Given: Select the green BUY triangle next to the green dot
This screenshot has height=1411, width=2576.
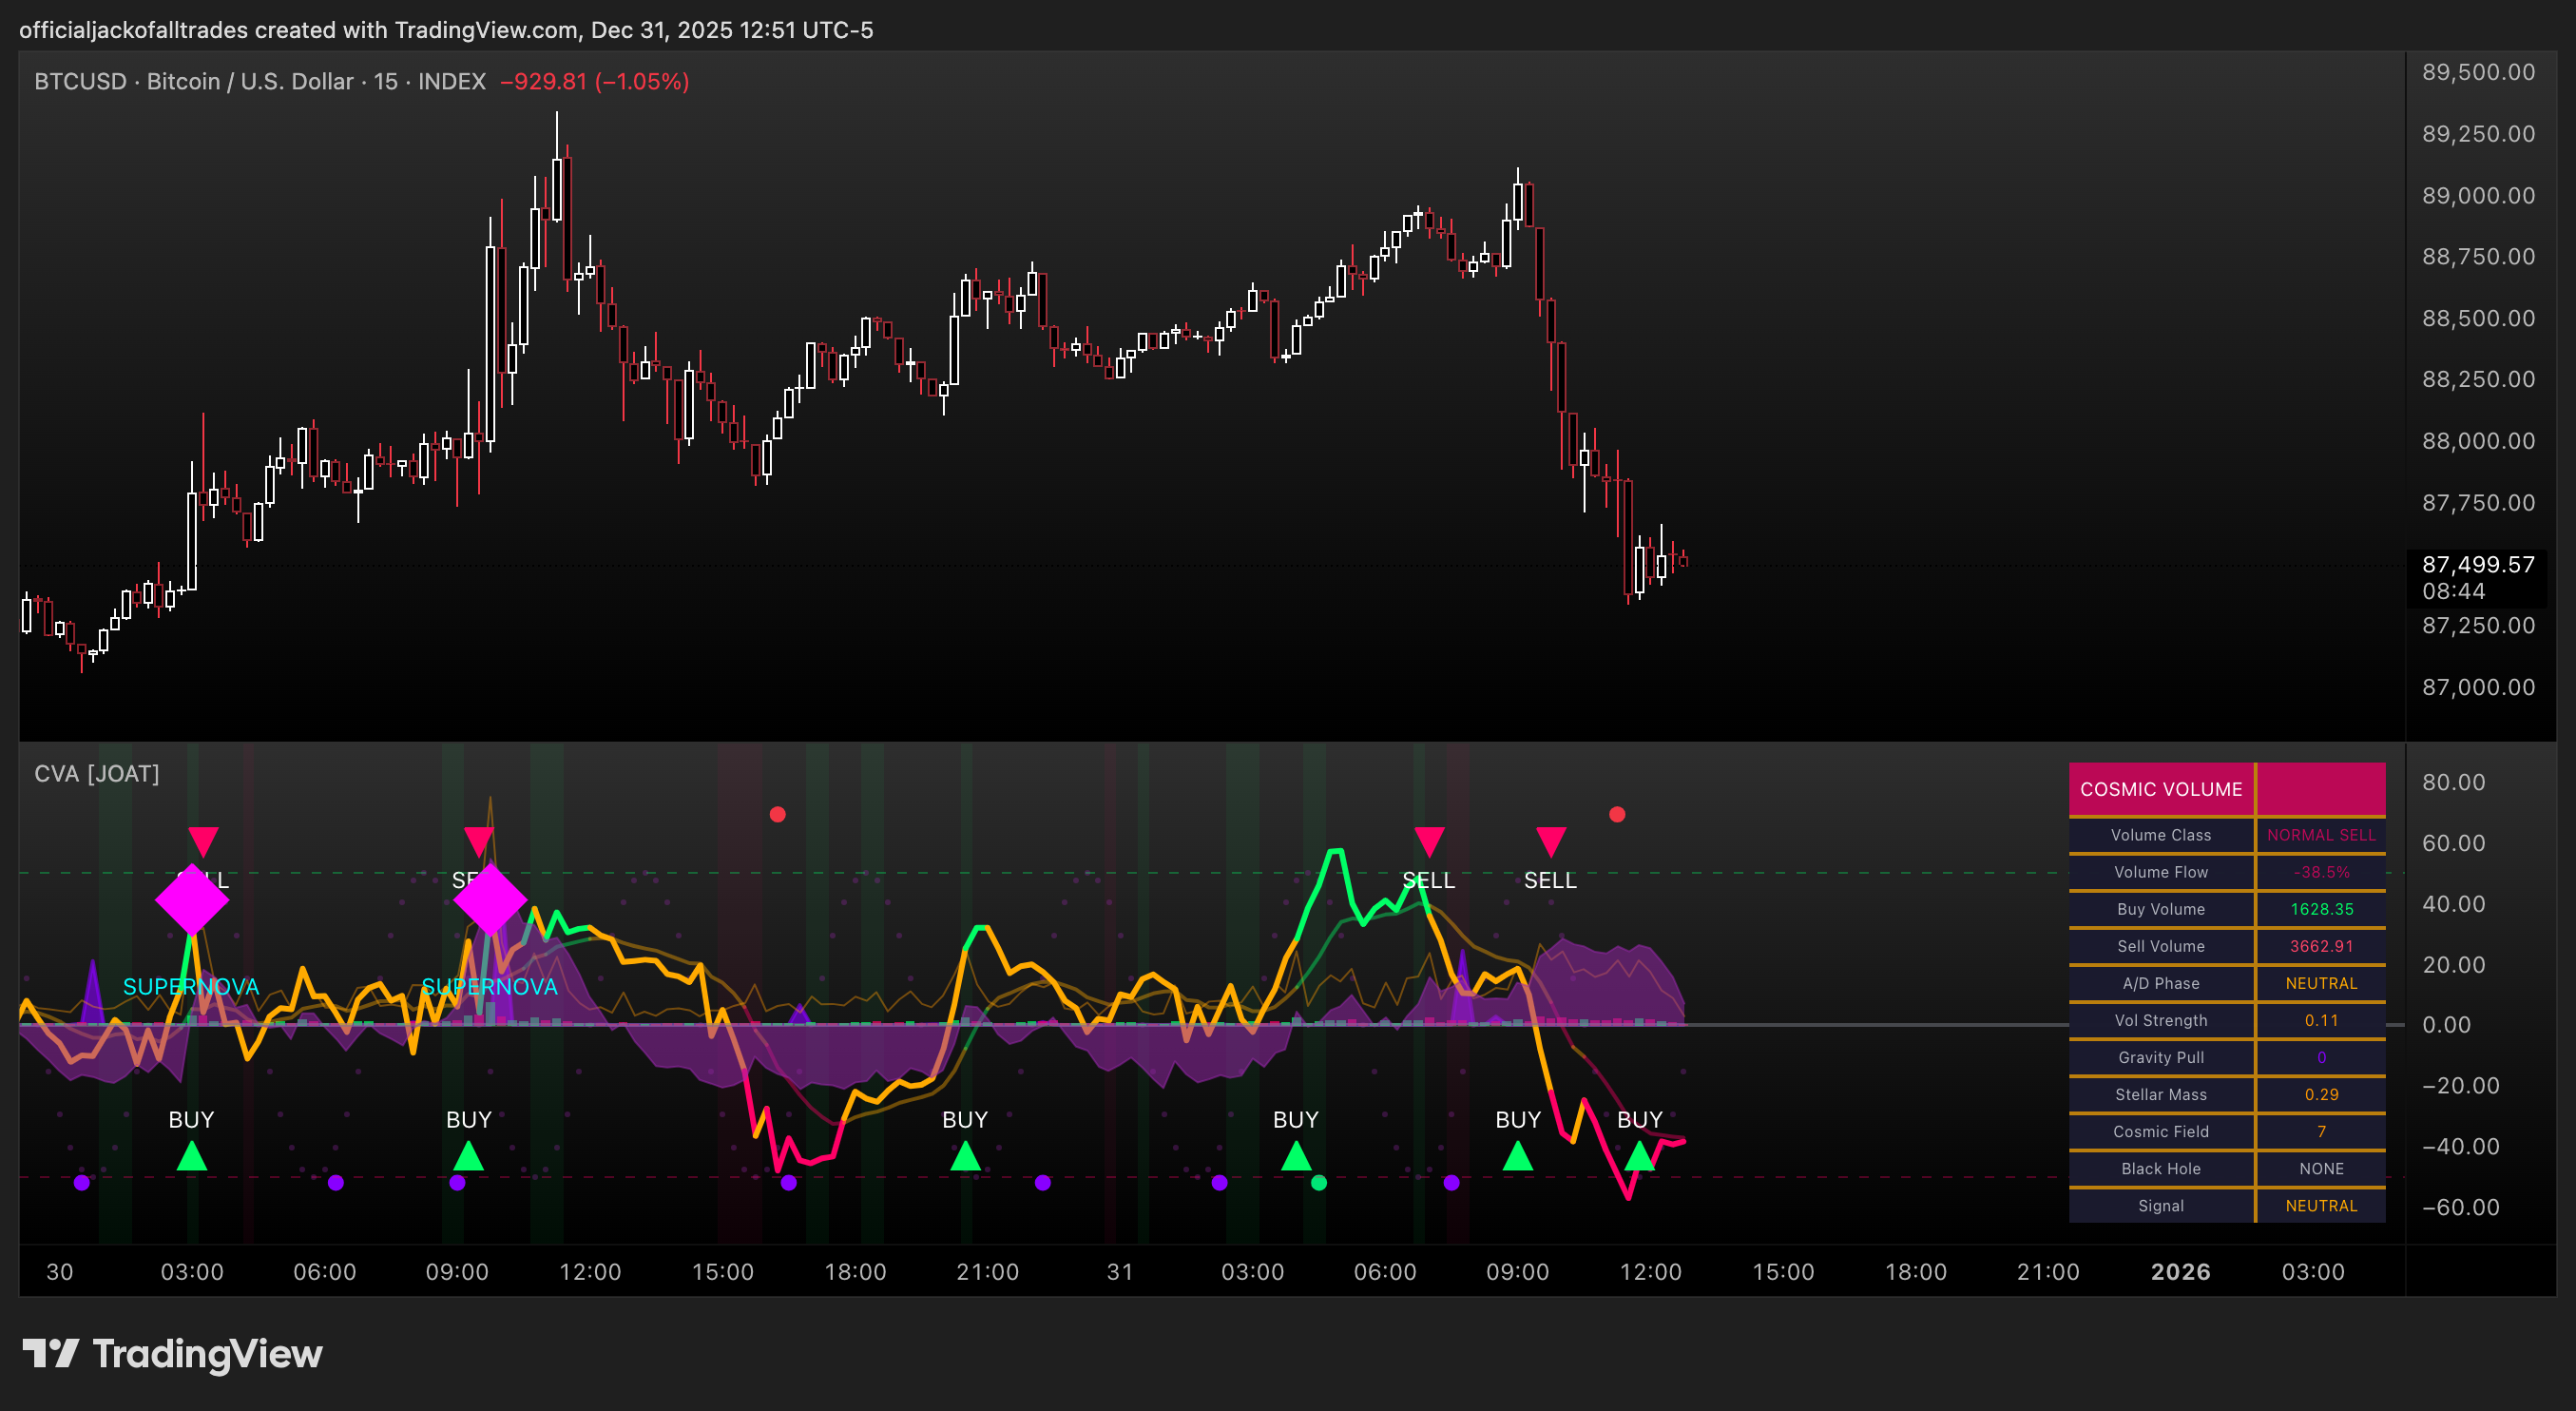Looking at the screenshot, I should click(x=1296, y=1157).
